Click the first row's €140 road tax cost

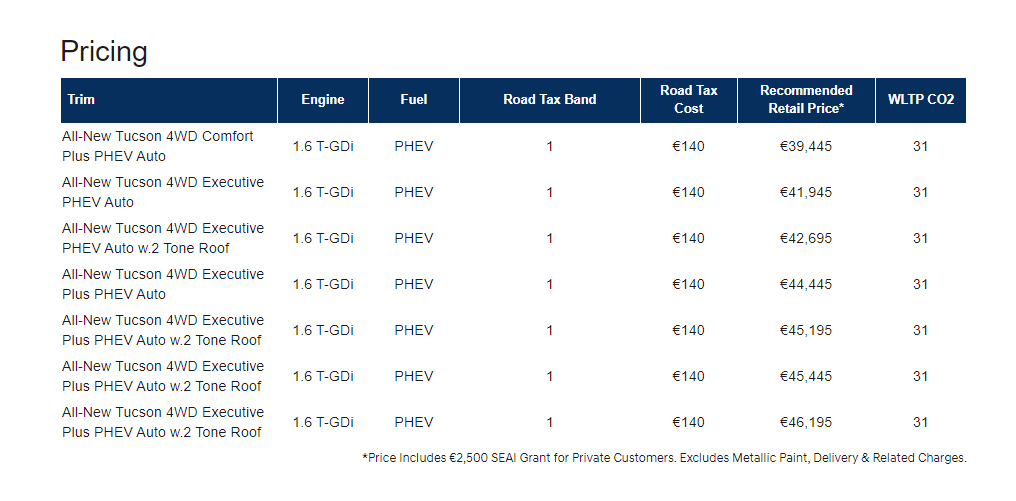pyautogui.click(x=689, y=146)
